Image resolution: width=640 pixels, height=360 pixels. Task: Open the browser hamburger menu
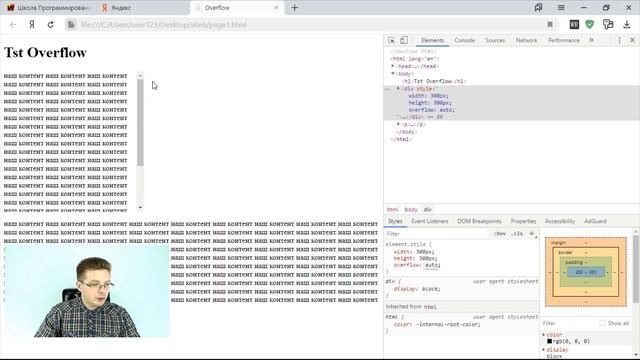[561, 7]
